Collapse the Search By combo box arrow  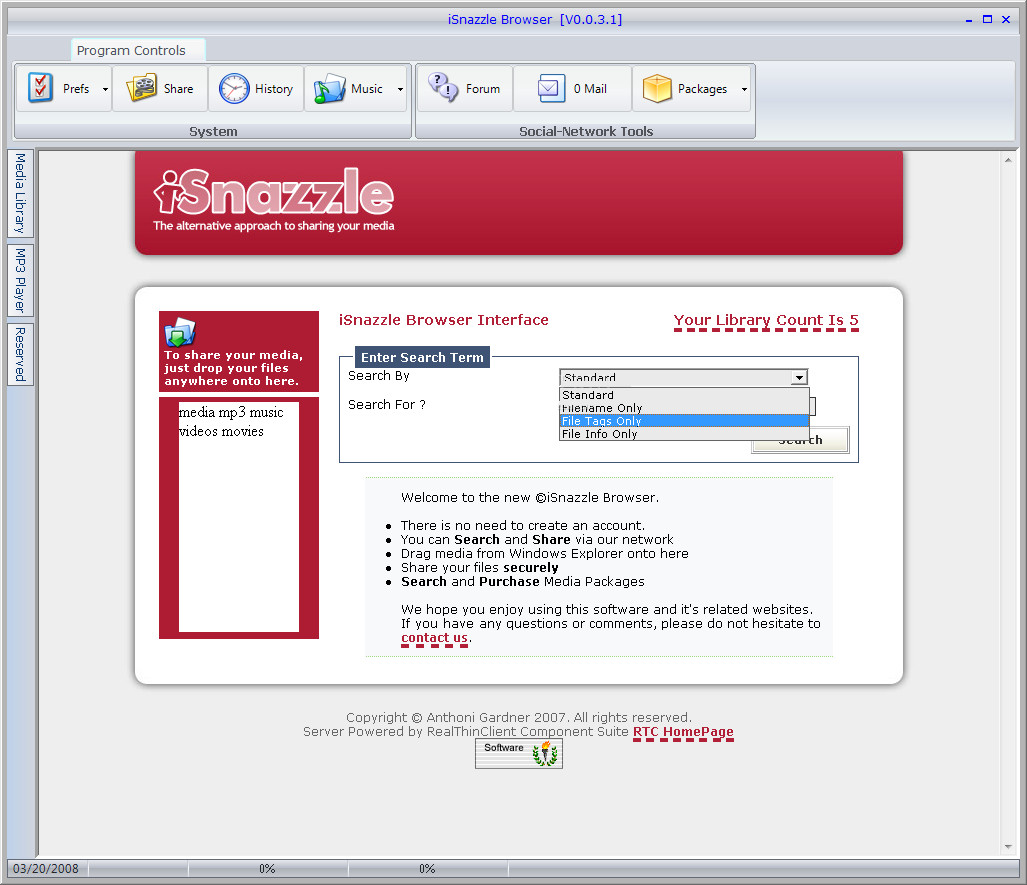(799, 377)
